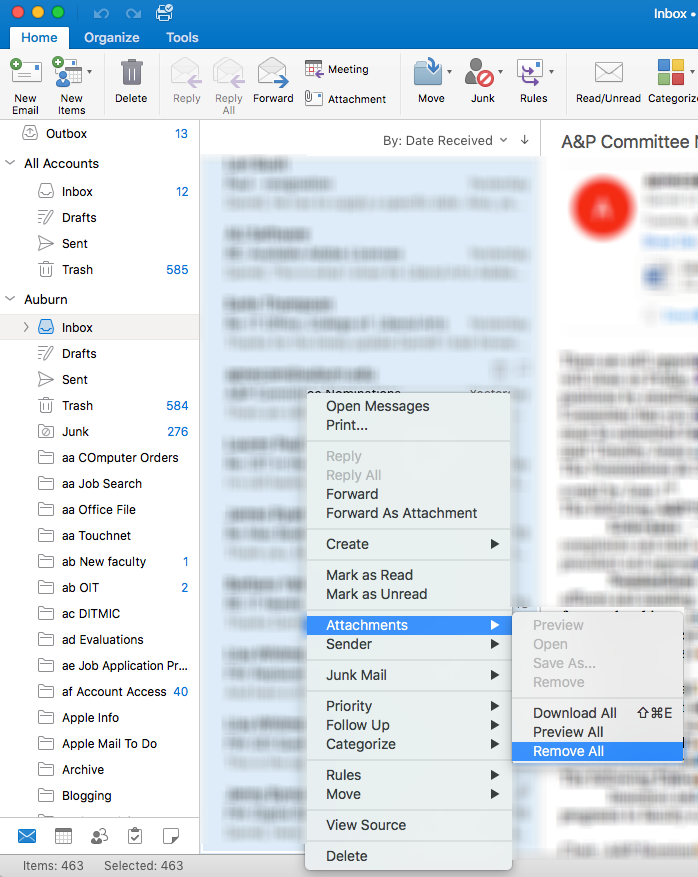The width and height of the screenshot is (698, 877).
Task: Choose Forward As Attachment in context menu
Action: pos(409,513)
